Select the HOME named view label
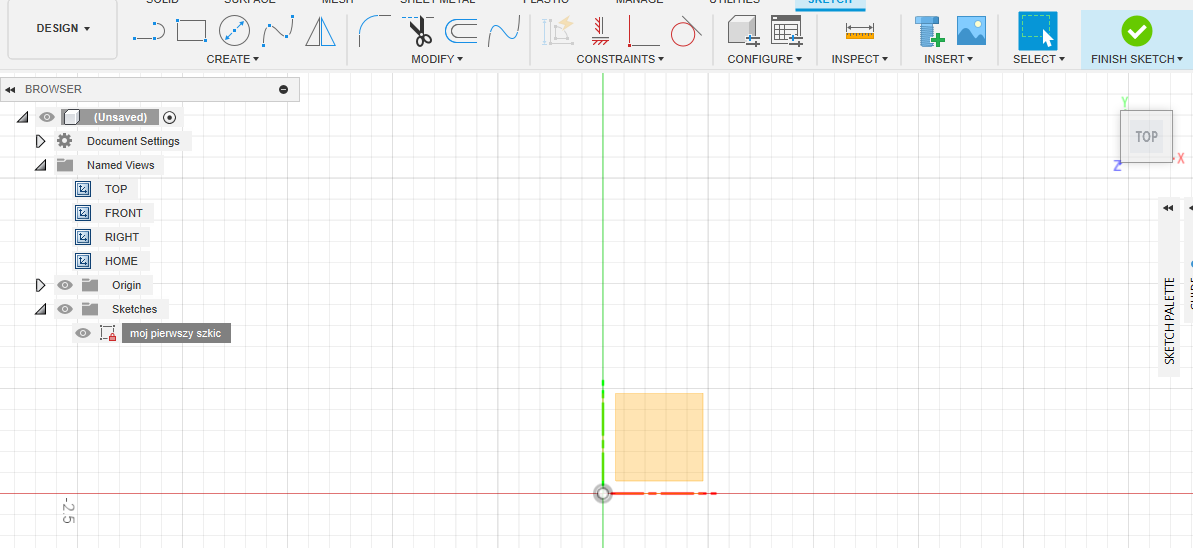 pos(121,261)
